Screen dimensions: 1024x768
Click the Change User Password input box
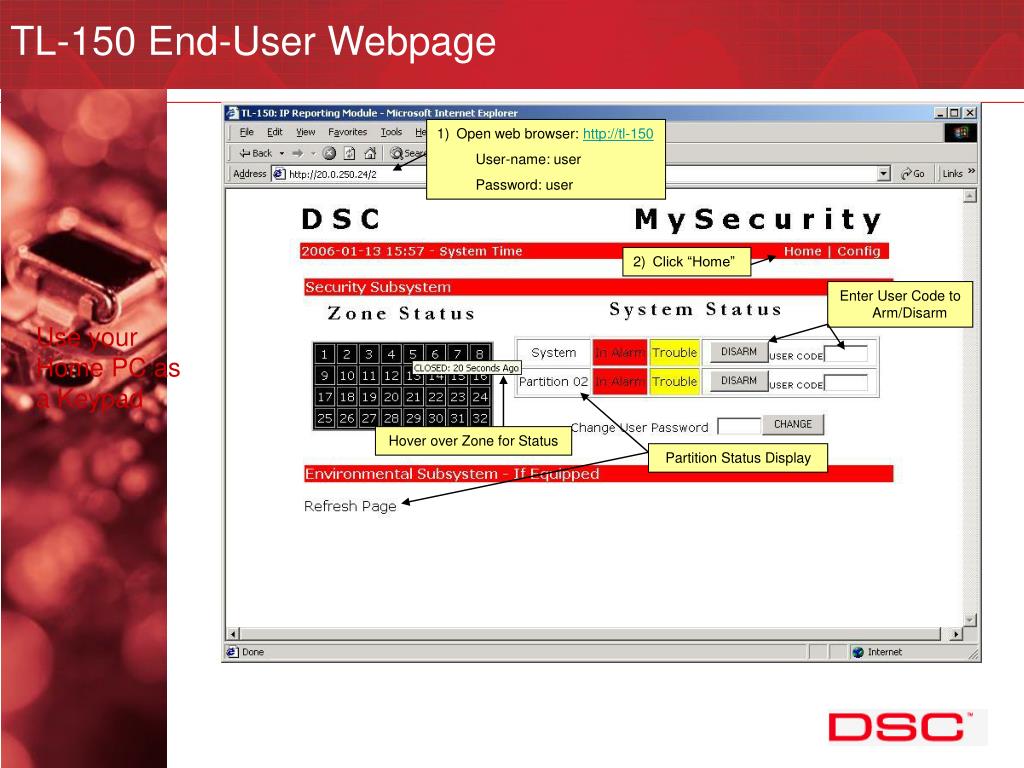(739, 426)
